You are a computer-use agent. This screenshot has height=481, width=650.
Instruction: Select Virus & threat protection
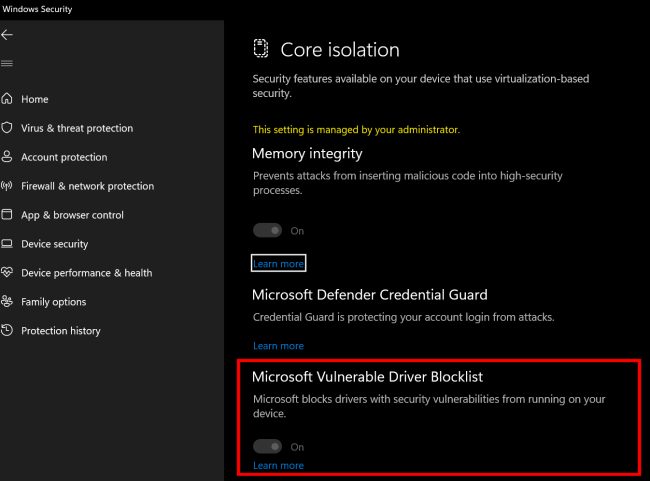(x=77, y=128)
